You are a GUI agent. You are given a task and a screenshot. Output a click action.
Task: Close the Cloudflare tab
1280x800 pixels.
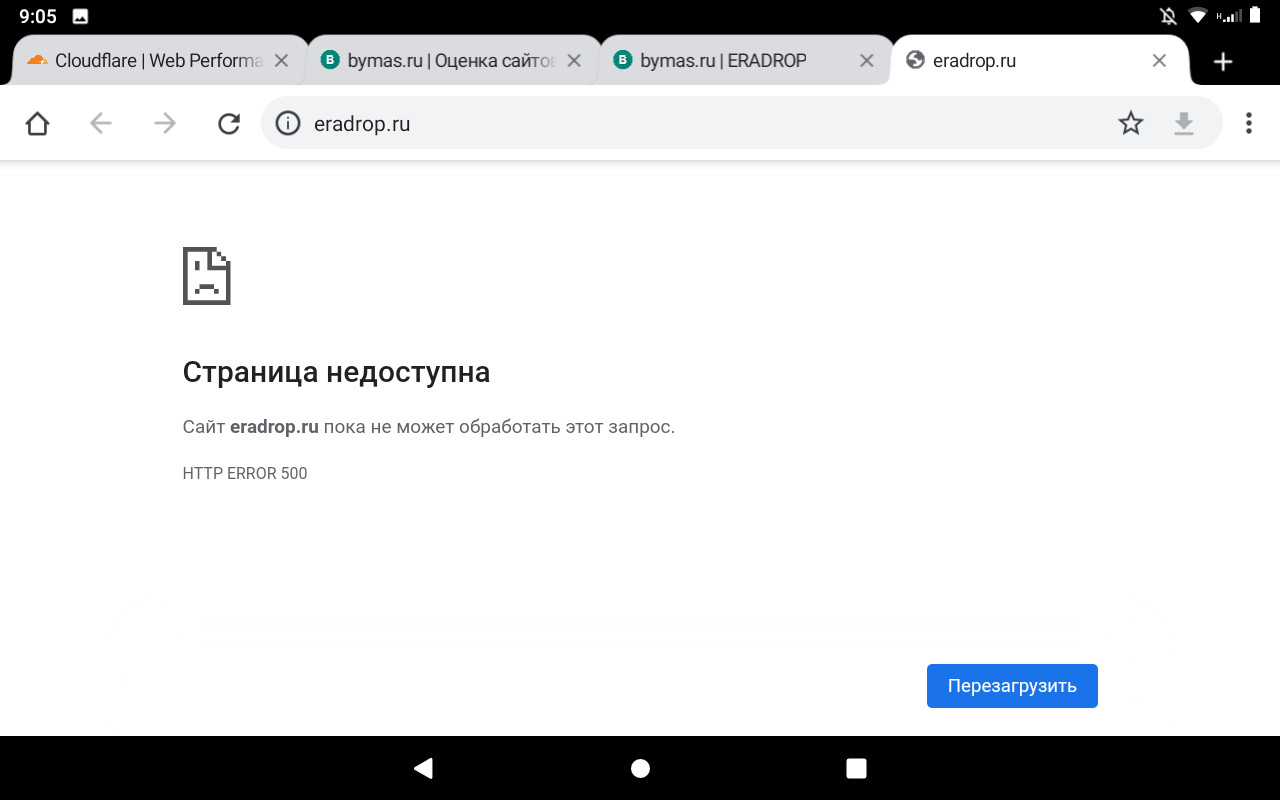281,61
